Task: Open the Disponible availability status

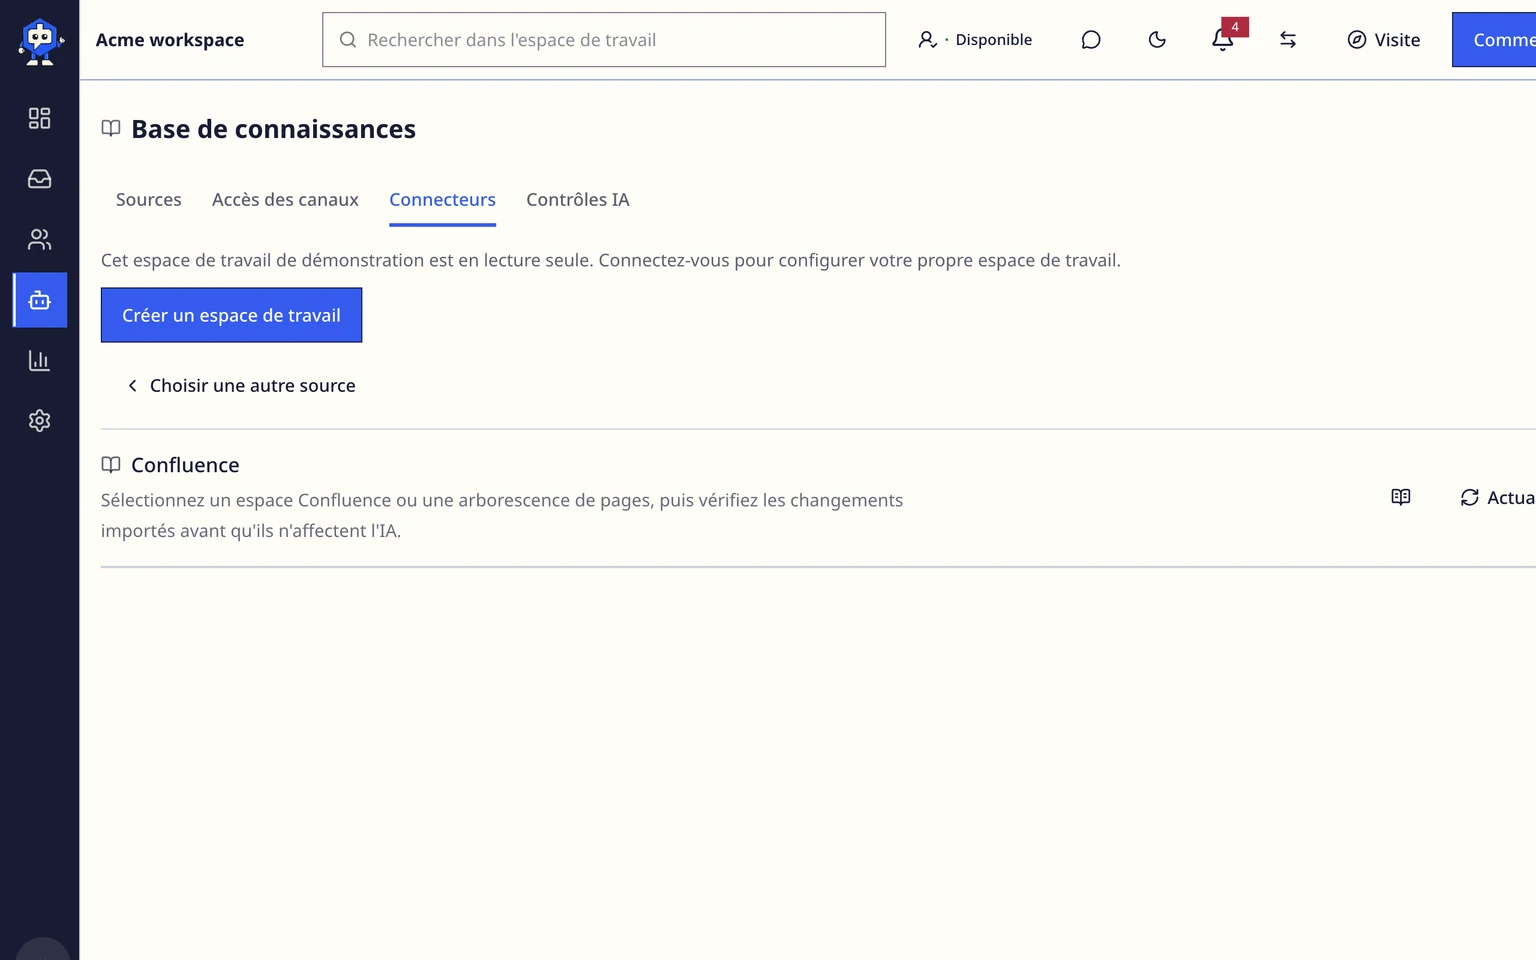Action: coord(975,40)
